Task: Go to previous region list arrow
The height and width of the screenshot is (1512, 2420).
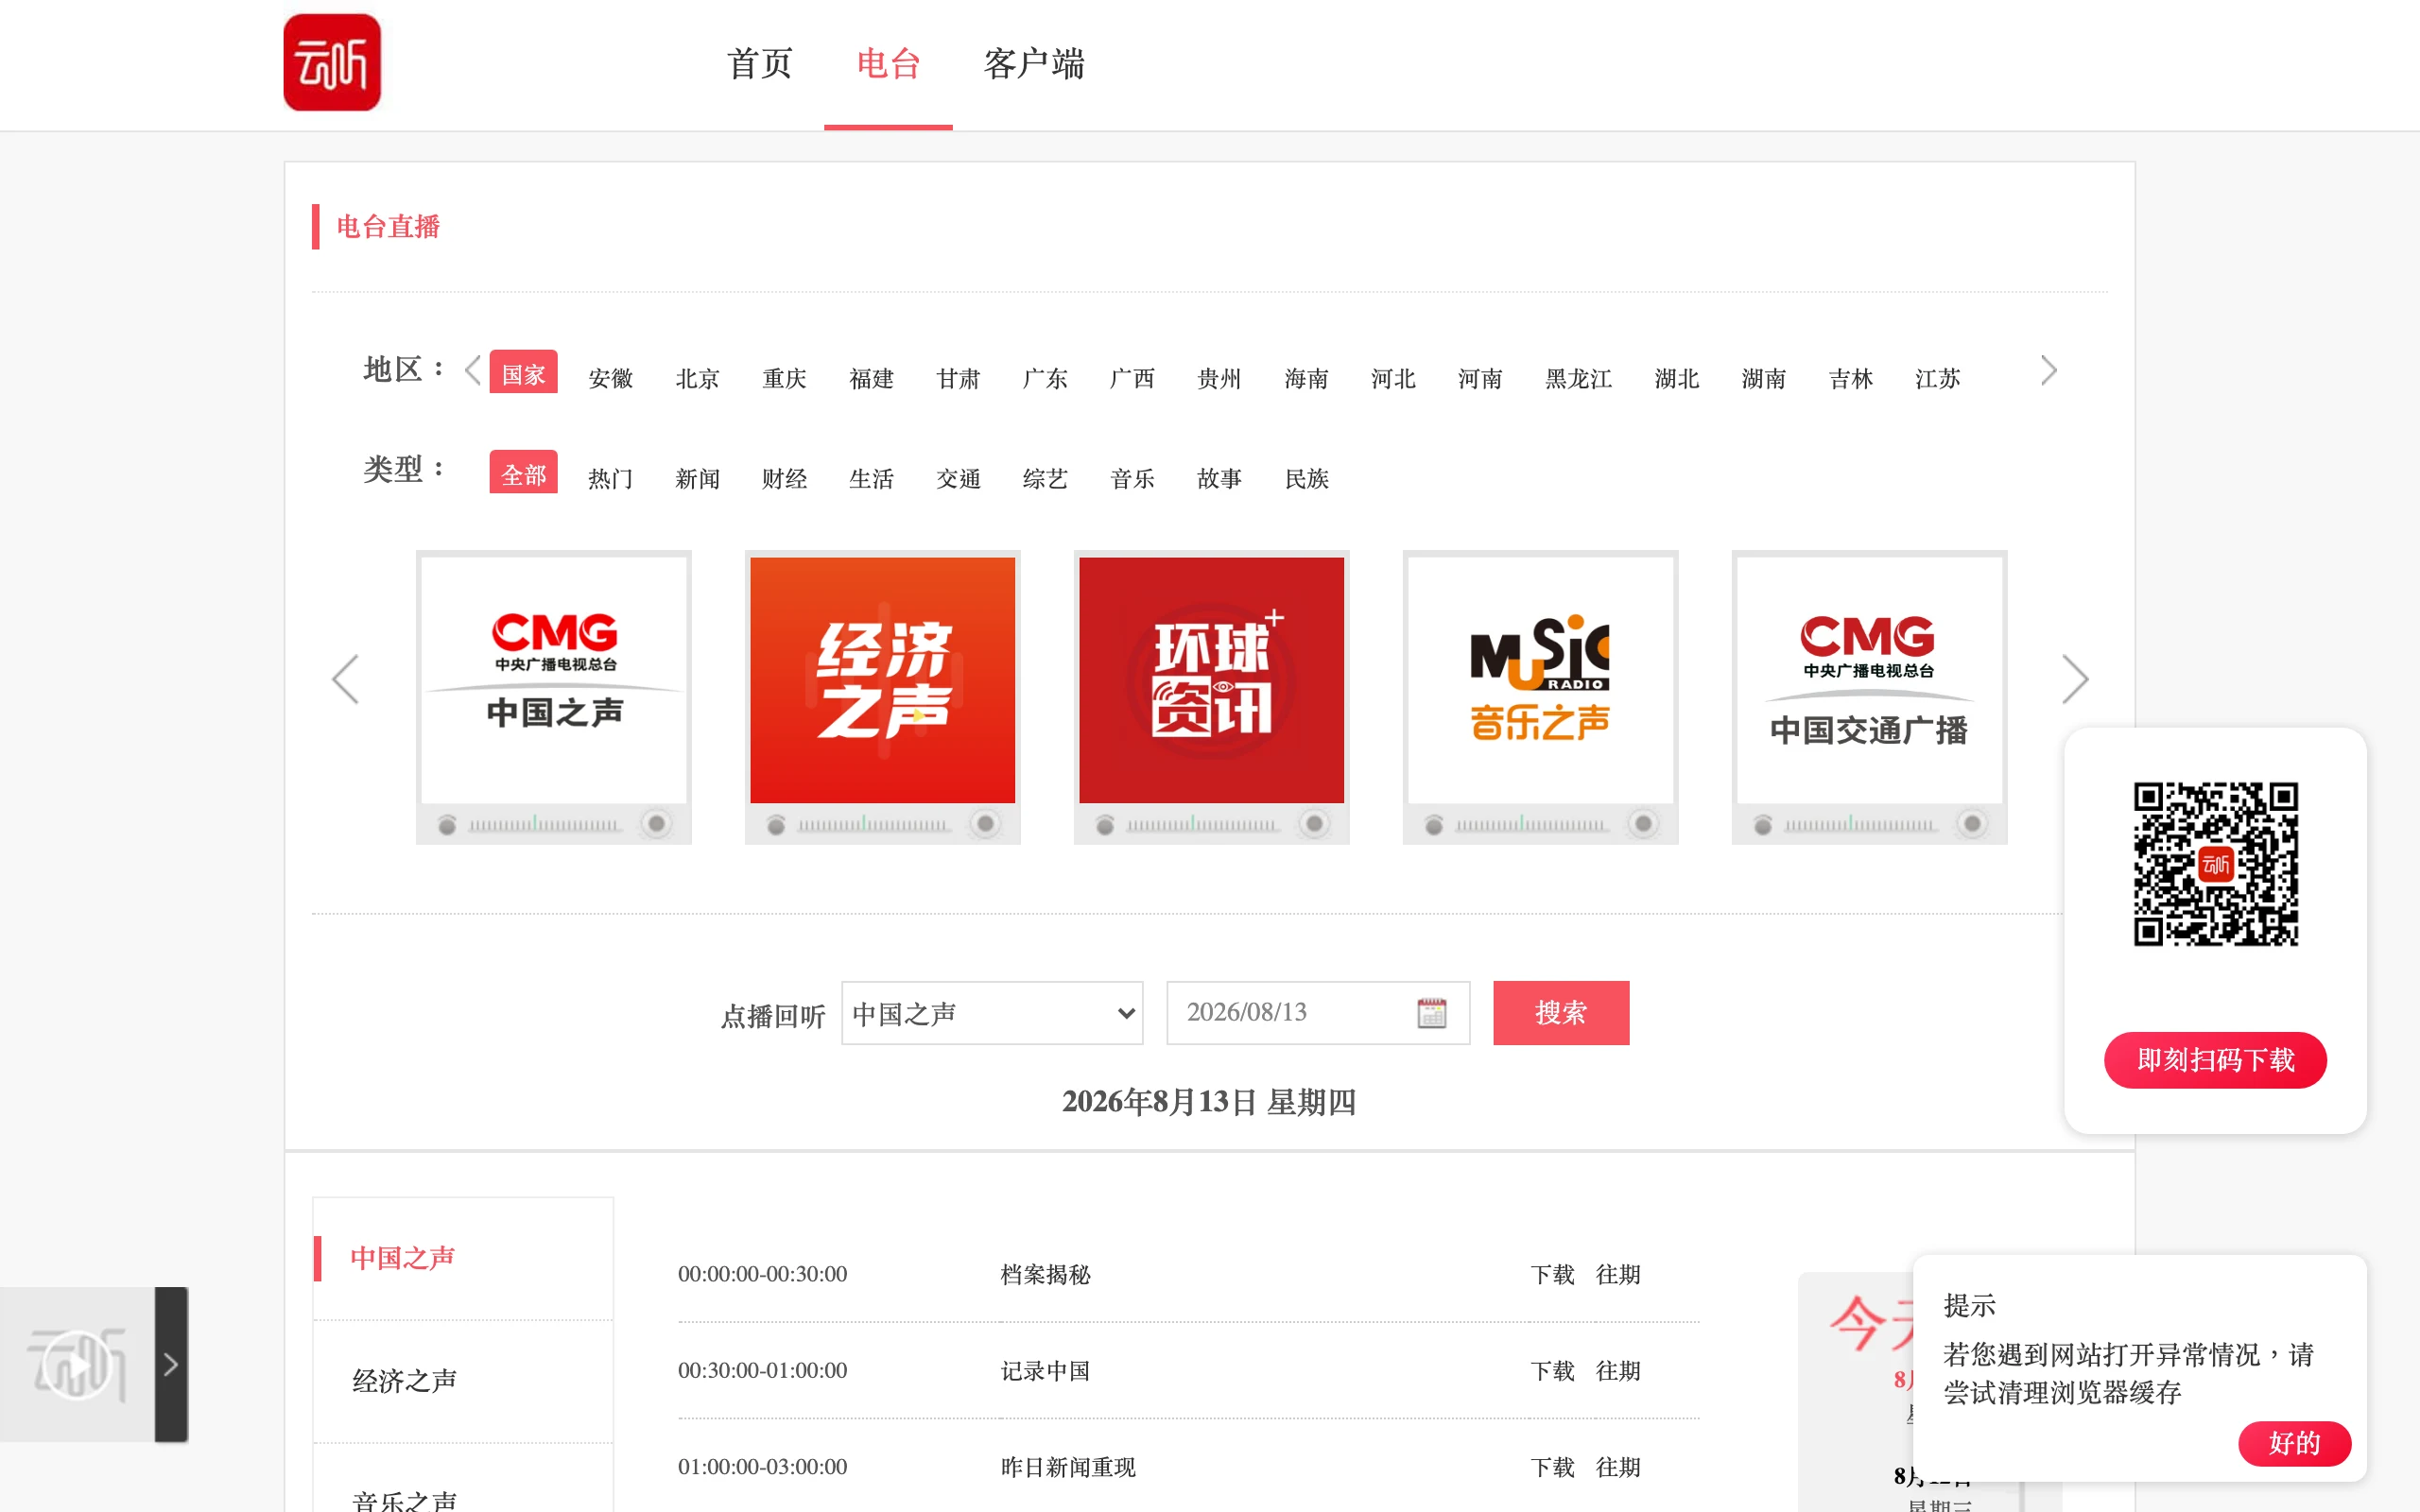Action: pos(472,370)
